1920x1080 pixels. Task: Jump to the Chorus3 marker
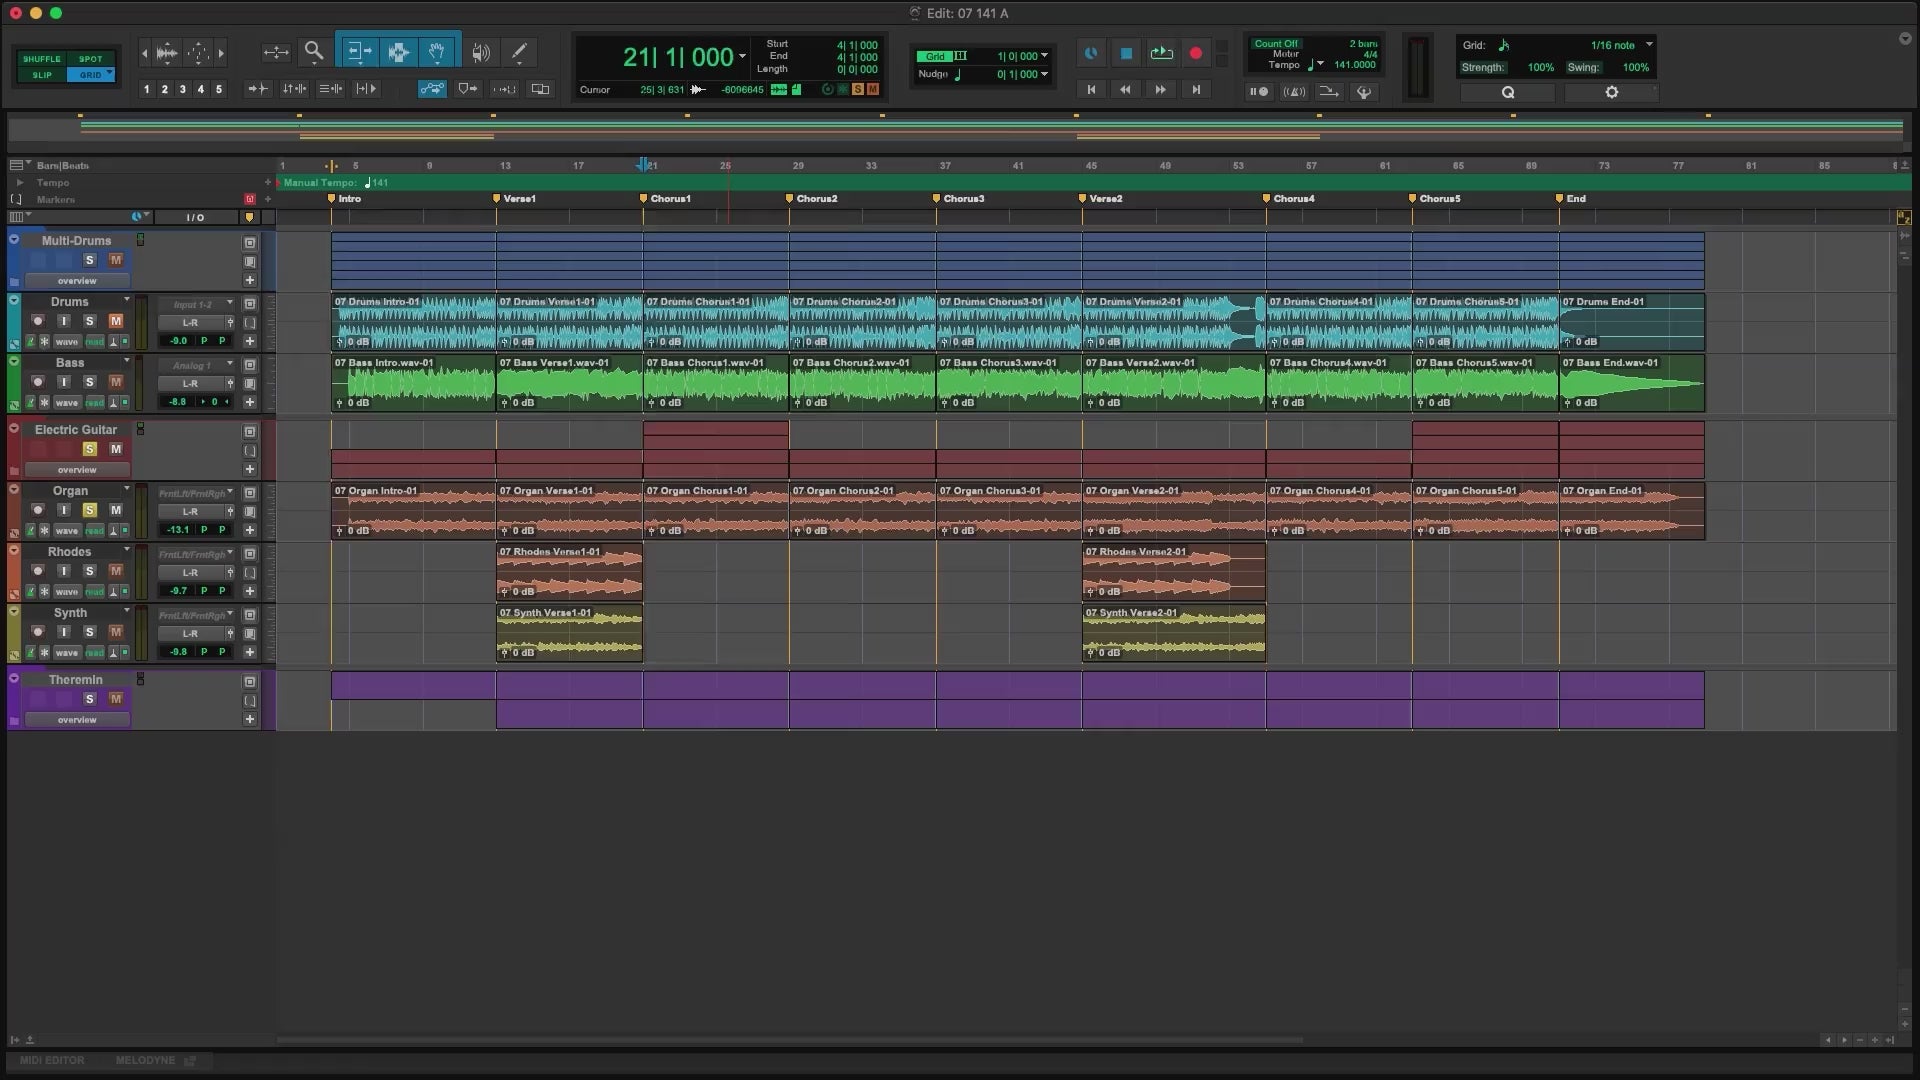(x=937, y=199)
